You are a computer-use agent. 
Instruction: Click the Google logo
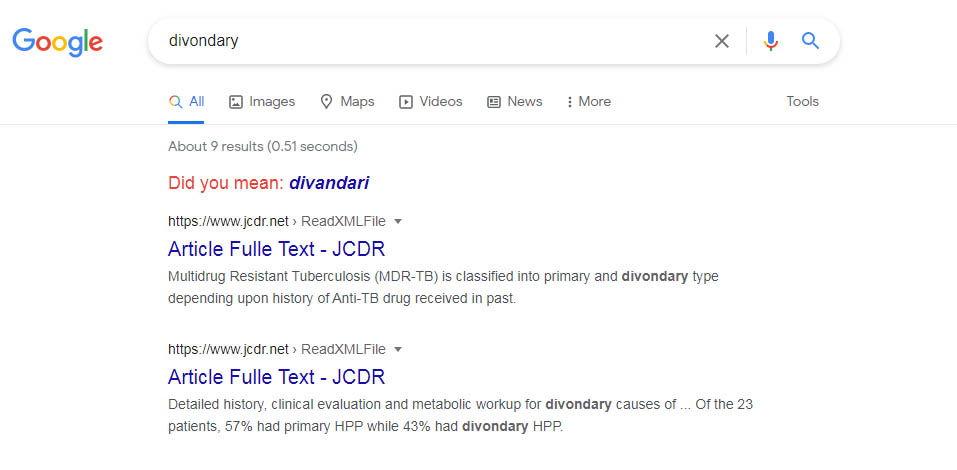click(x=57, y=42)
